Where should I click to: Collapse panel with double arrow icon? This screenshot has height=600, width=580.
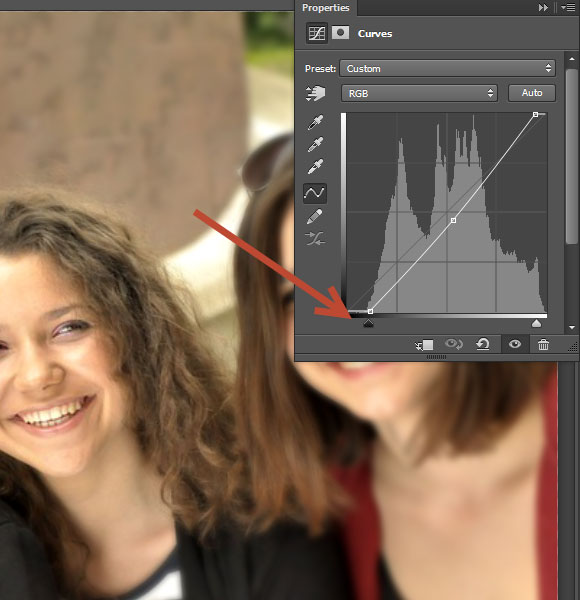pyautogui.click(x=543, y=8)
